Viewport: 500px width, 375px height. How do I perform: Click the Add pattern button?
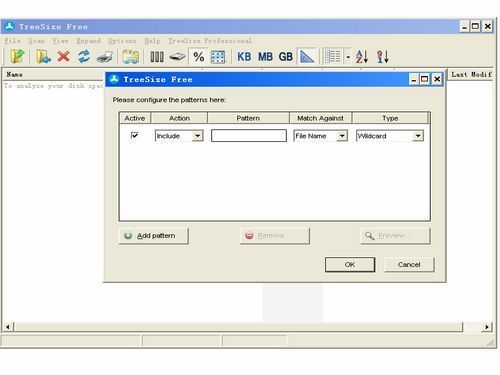[154, 236]
